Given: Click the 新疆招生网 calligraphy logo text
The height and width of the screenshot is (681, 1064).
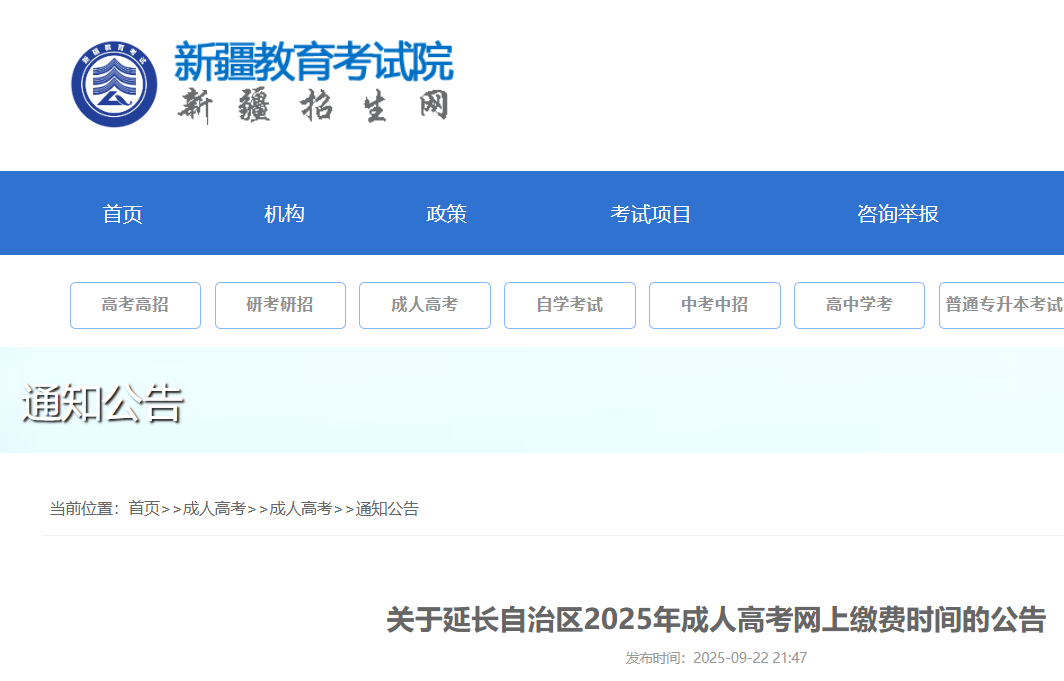Looking at the screenshot, I should pyautogui.click(x=313, y=106).
